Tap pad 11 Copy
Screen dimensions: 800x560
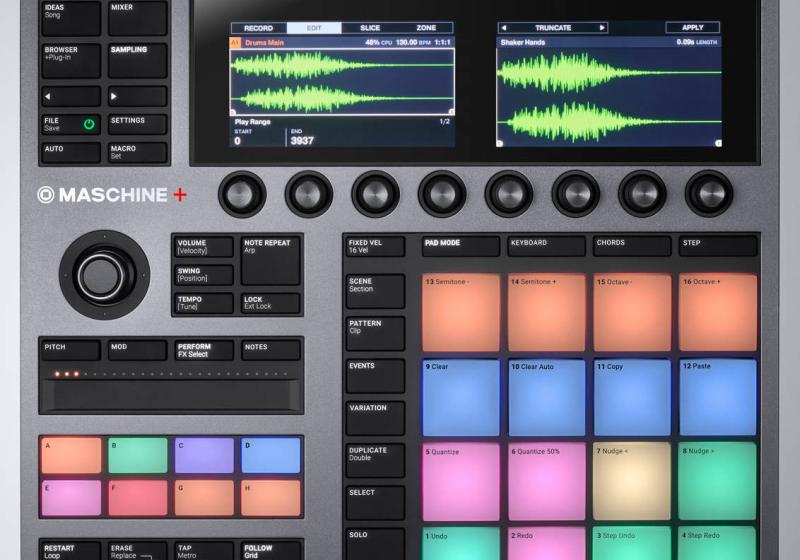[x=633, y=397]
